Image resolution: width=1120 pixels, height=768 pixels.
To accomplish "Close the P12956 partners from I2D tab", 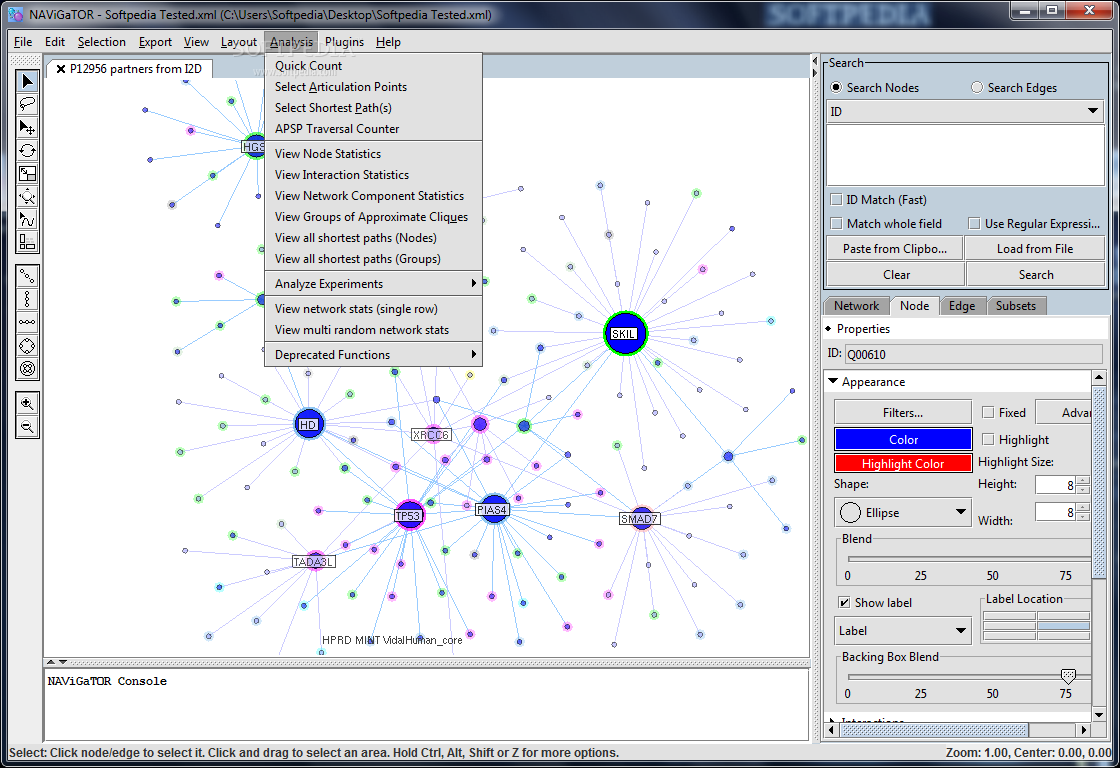I will pos(61,69).
